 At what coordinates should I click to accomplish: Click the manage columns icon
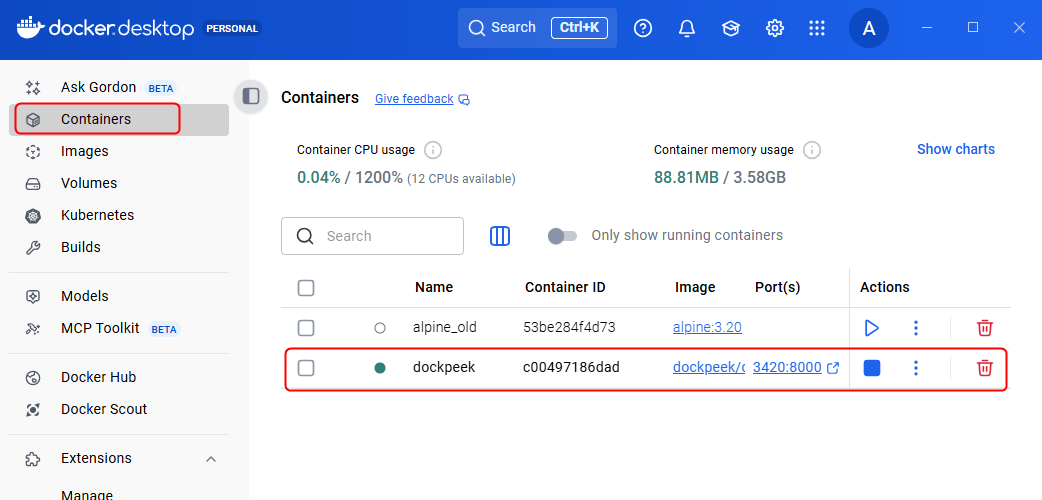coord(500,236)
